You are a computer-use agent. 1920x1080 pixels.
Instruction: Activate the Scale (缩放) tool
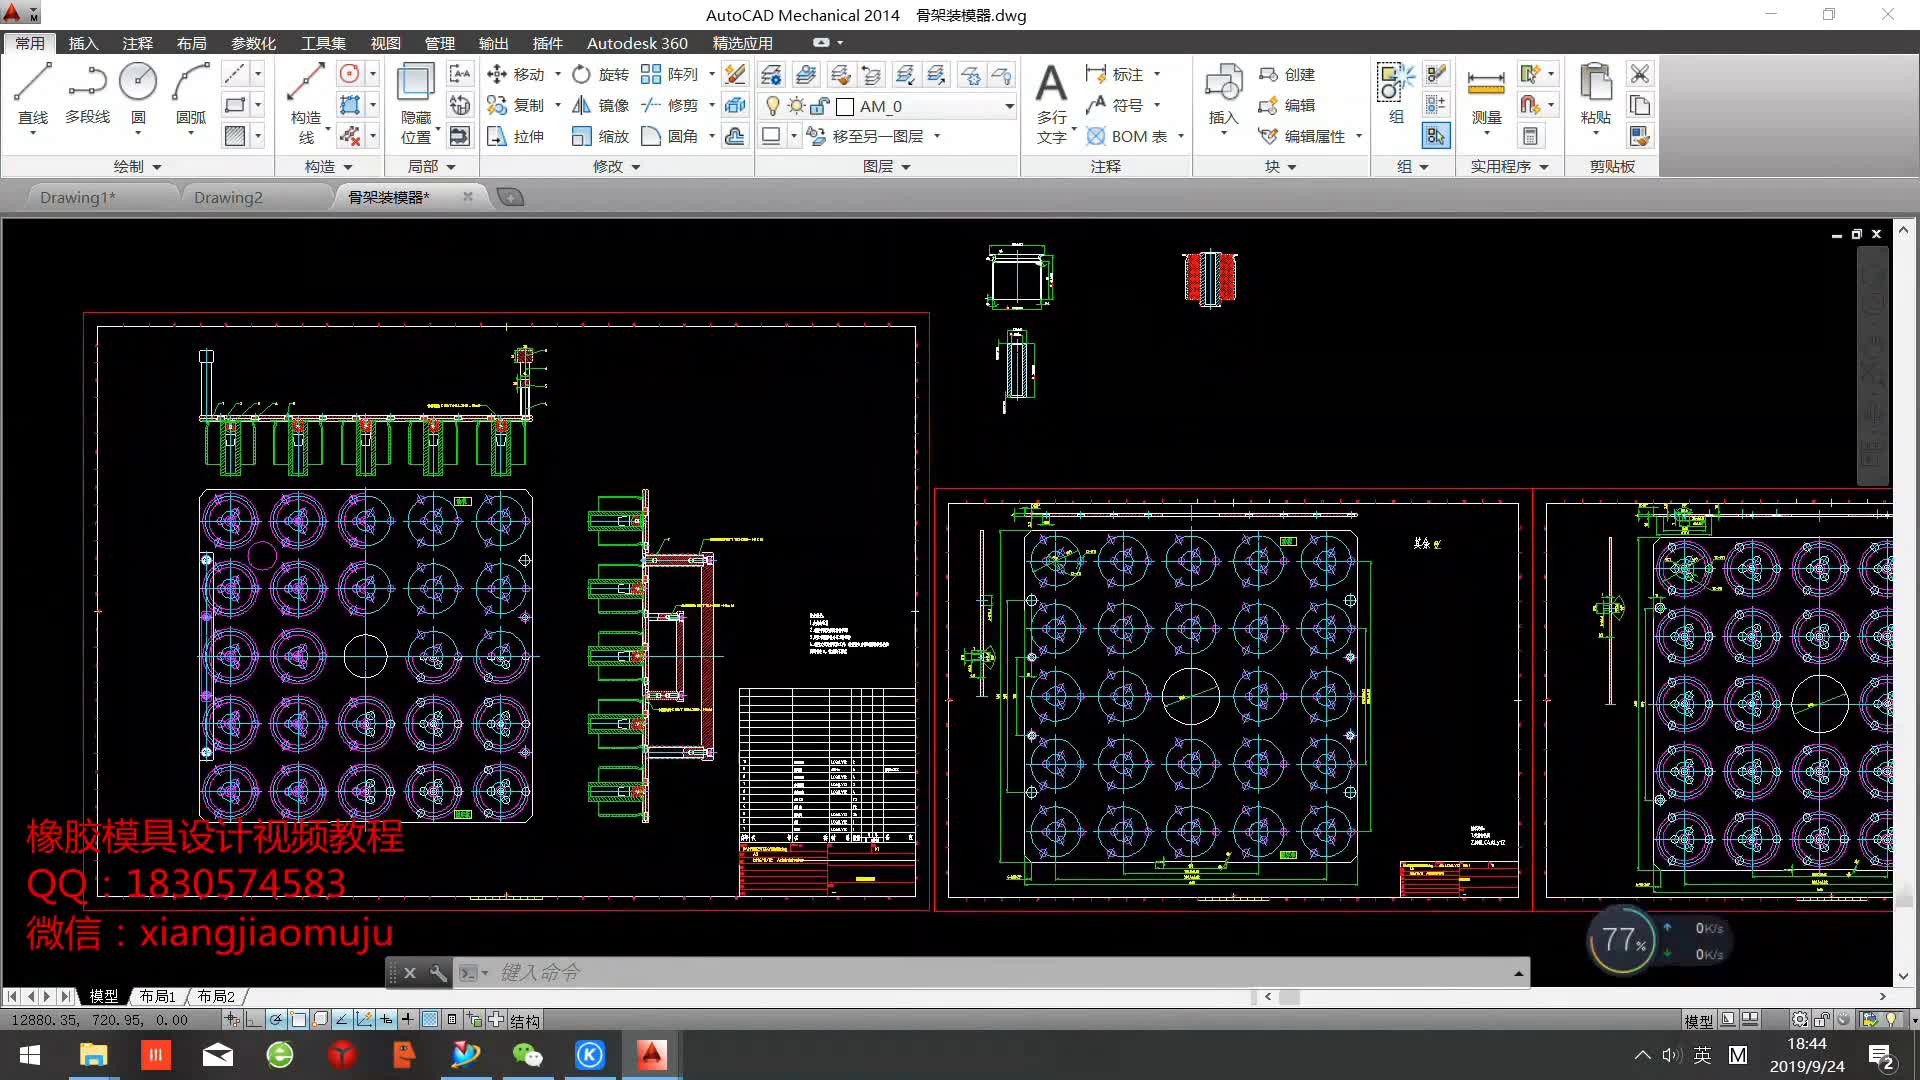(x=601, y=136)
